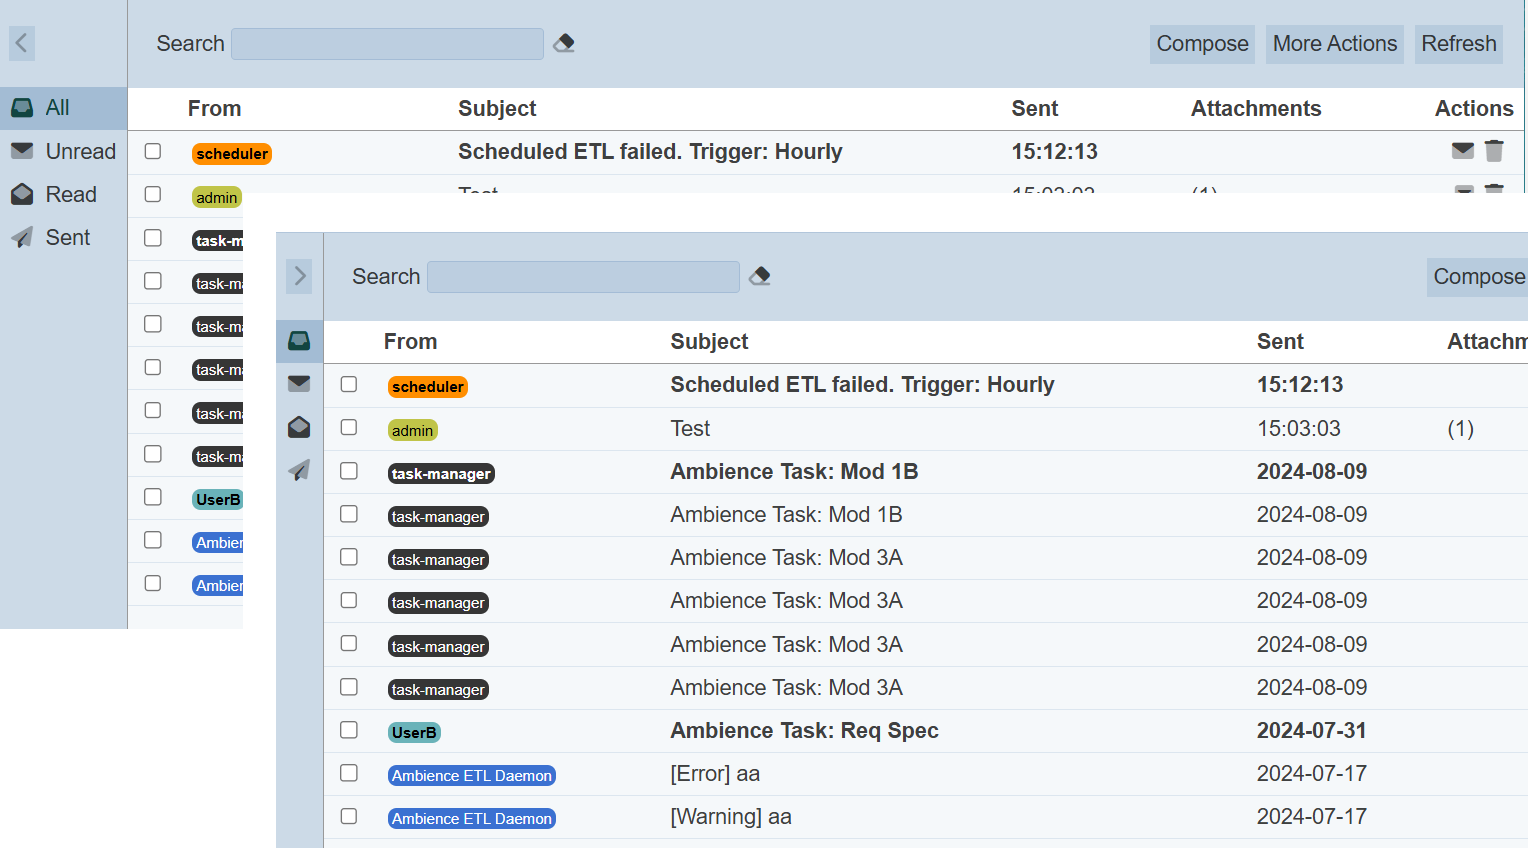Viewport: 1530px width, 848px height.
Task: Expand the sidebar with the right chevron
Action: (299, 276)
